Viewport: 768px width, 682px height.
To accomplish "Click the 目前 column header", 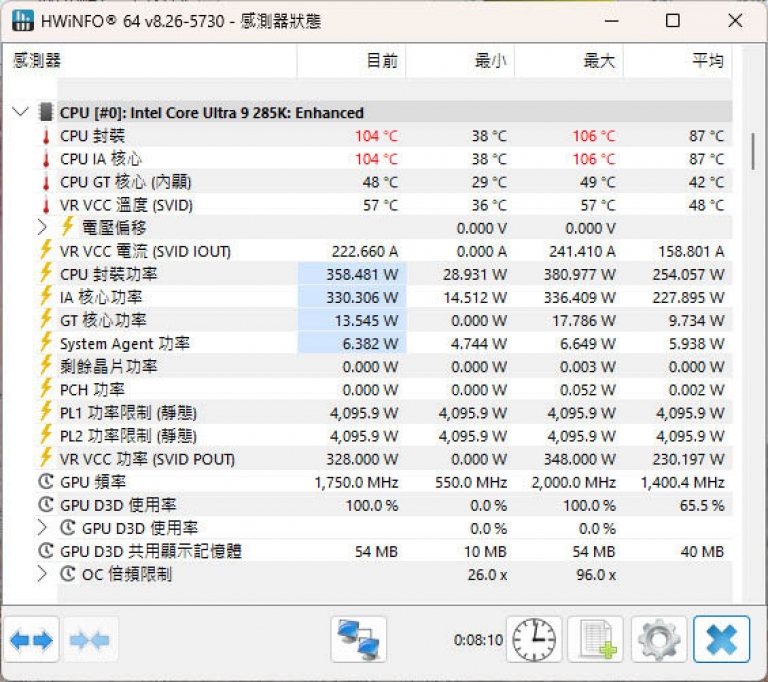I will [351, 61].
